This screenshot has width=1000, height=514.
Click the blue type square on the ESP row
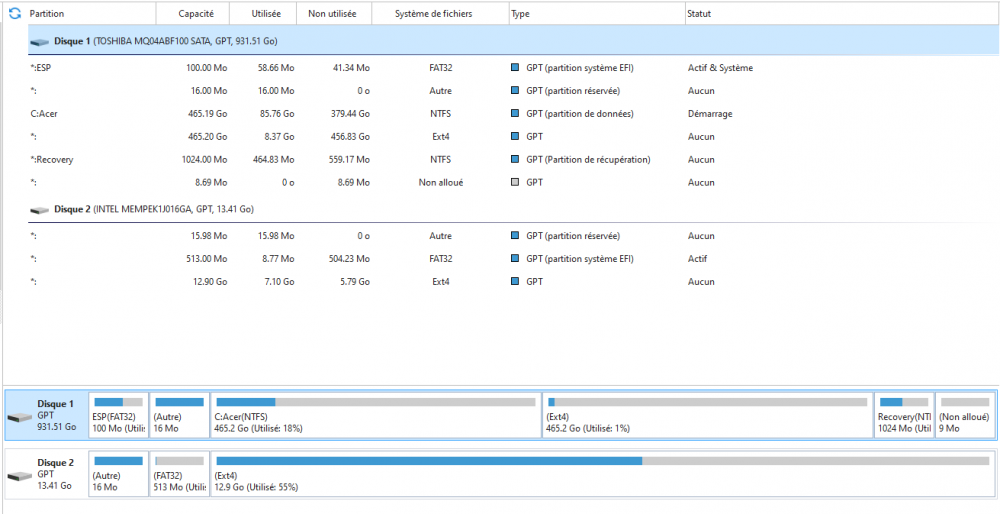(x=515, y=68)
